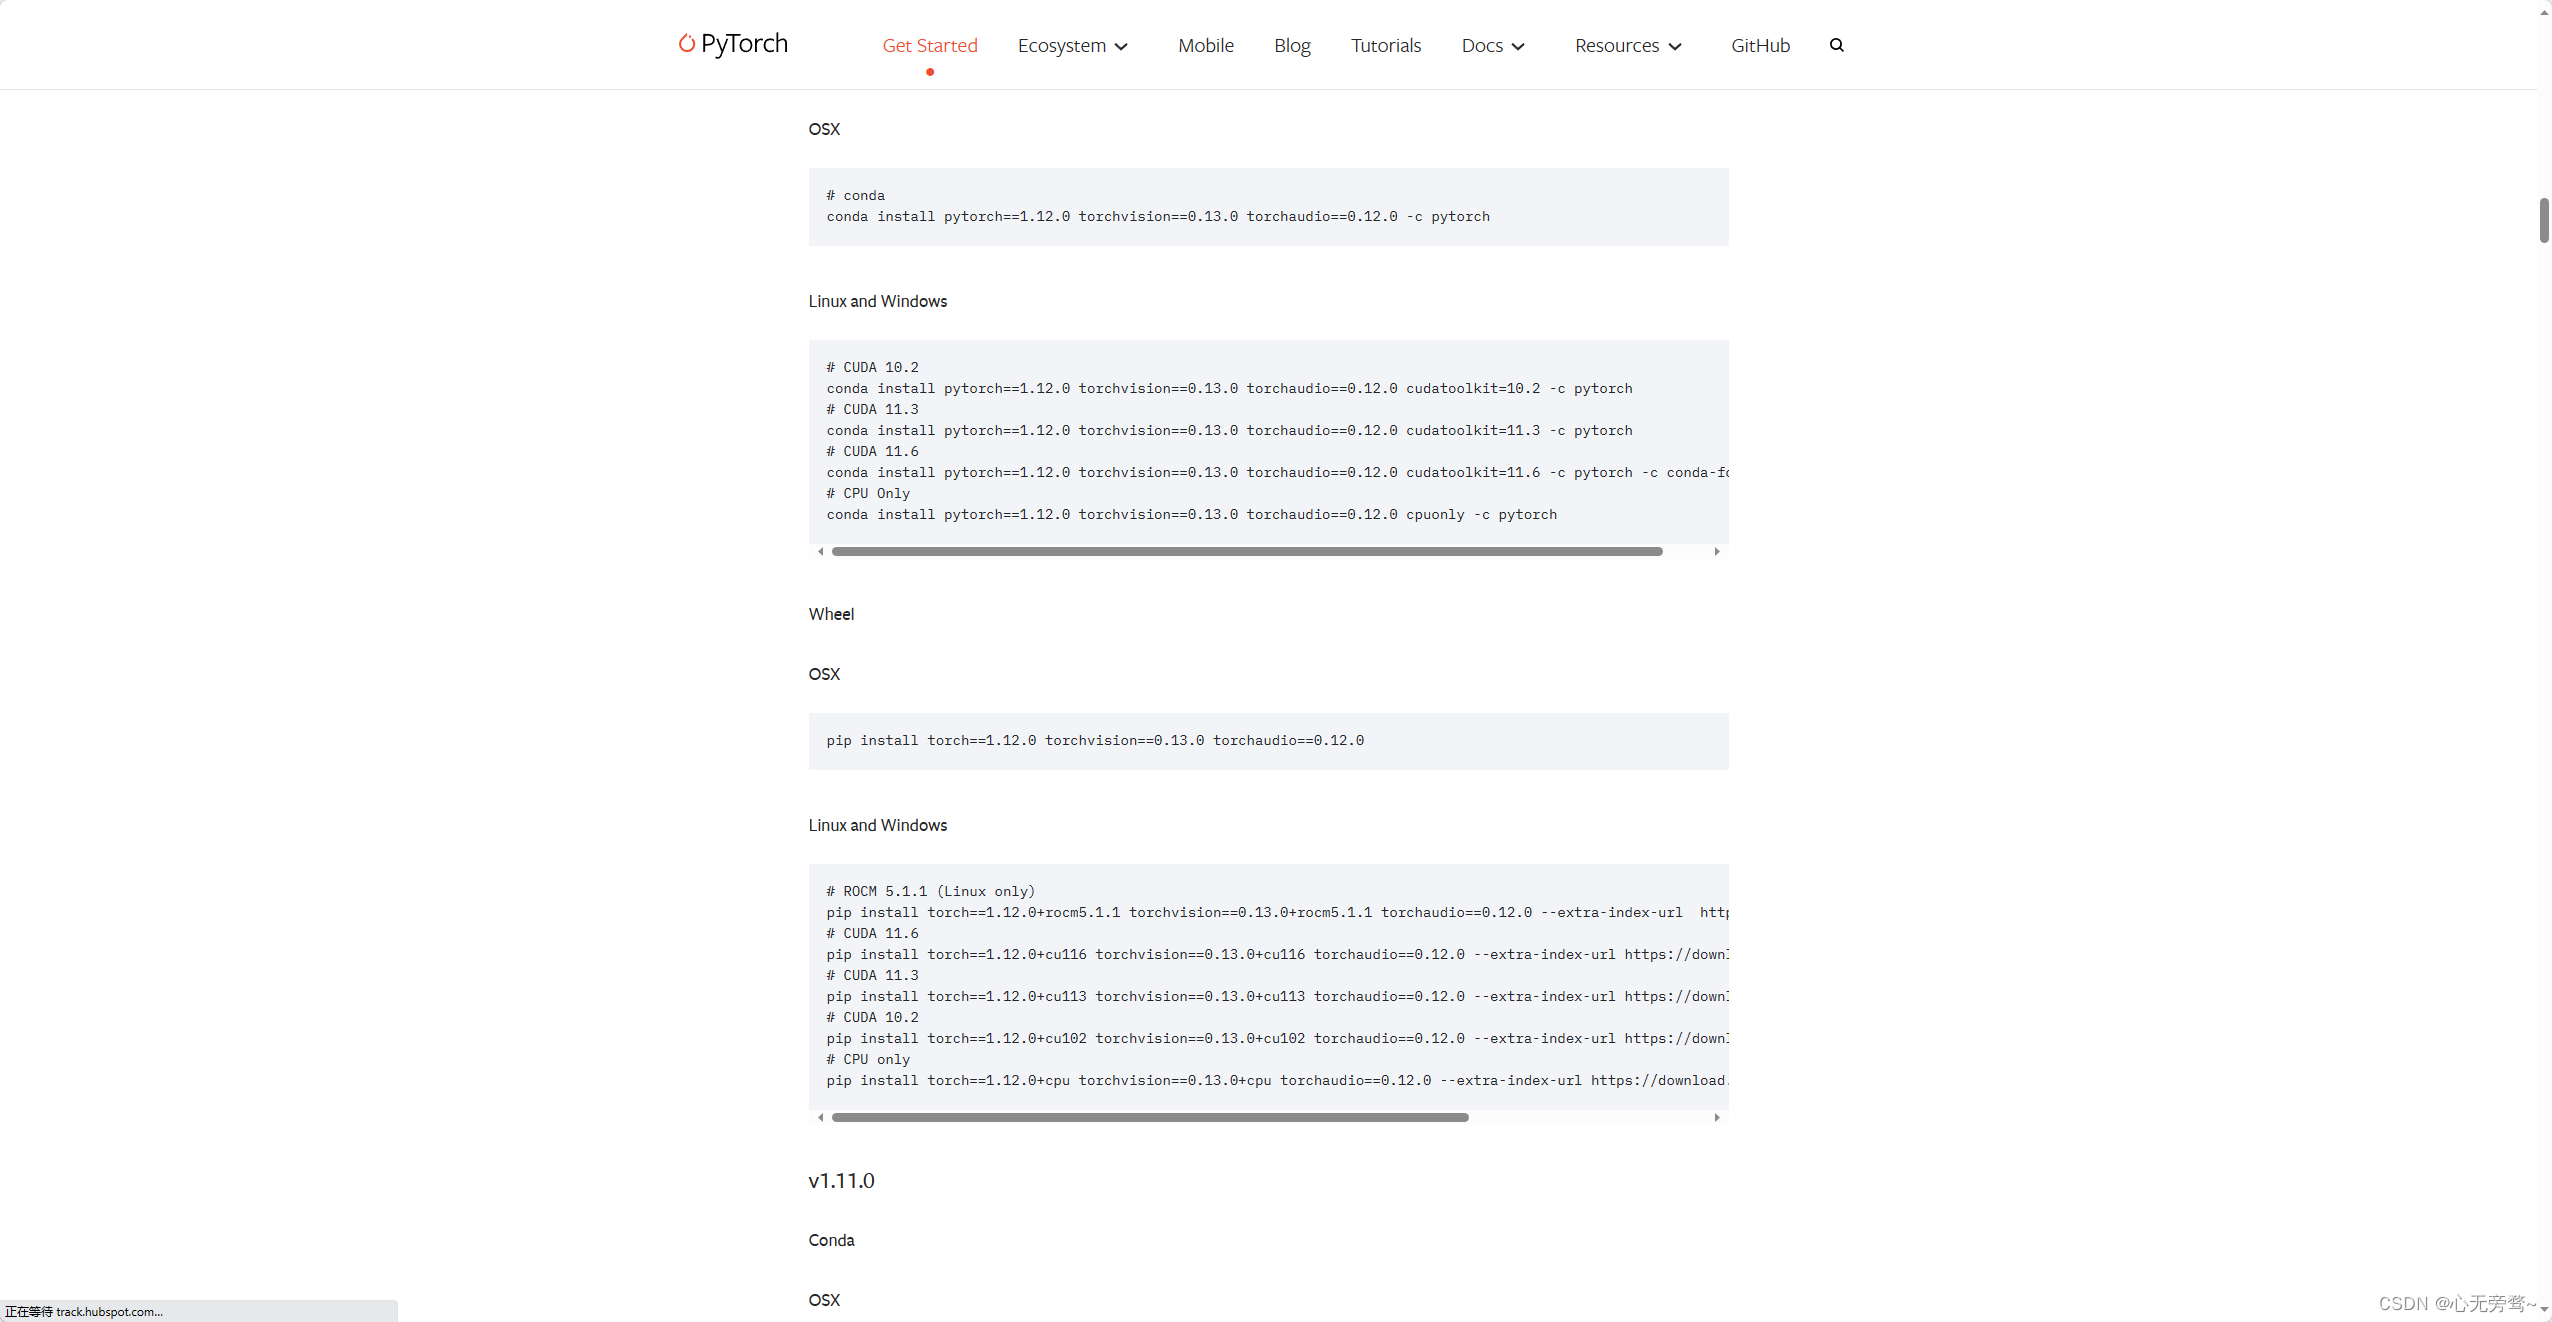Expand the Ecosystem dropdown menu
The width and height of the screenshot is (2552, 1322).
coord(1073,45)
